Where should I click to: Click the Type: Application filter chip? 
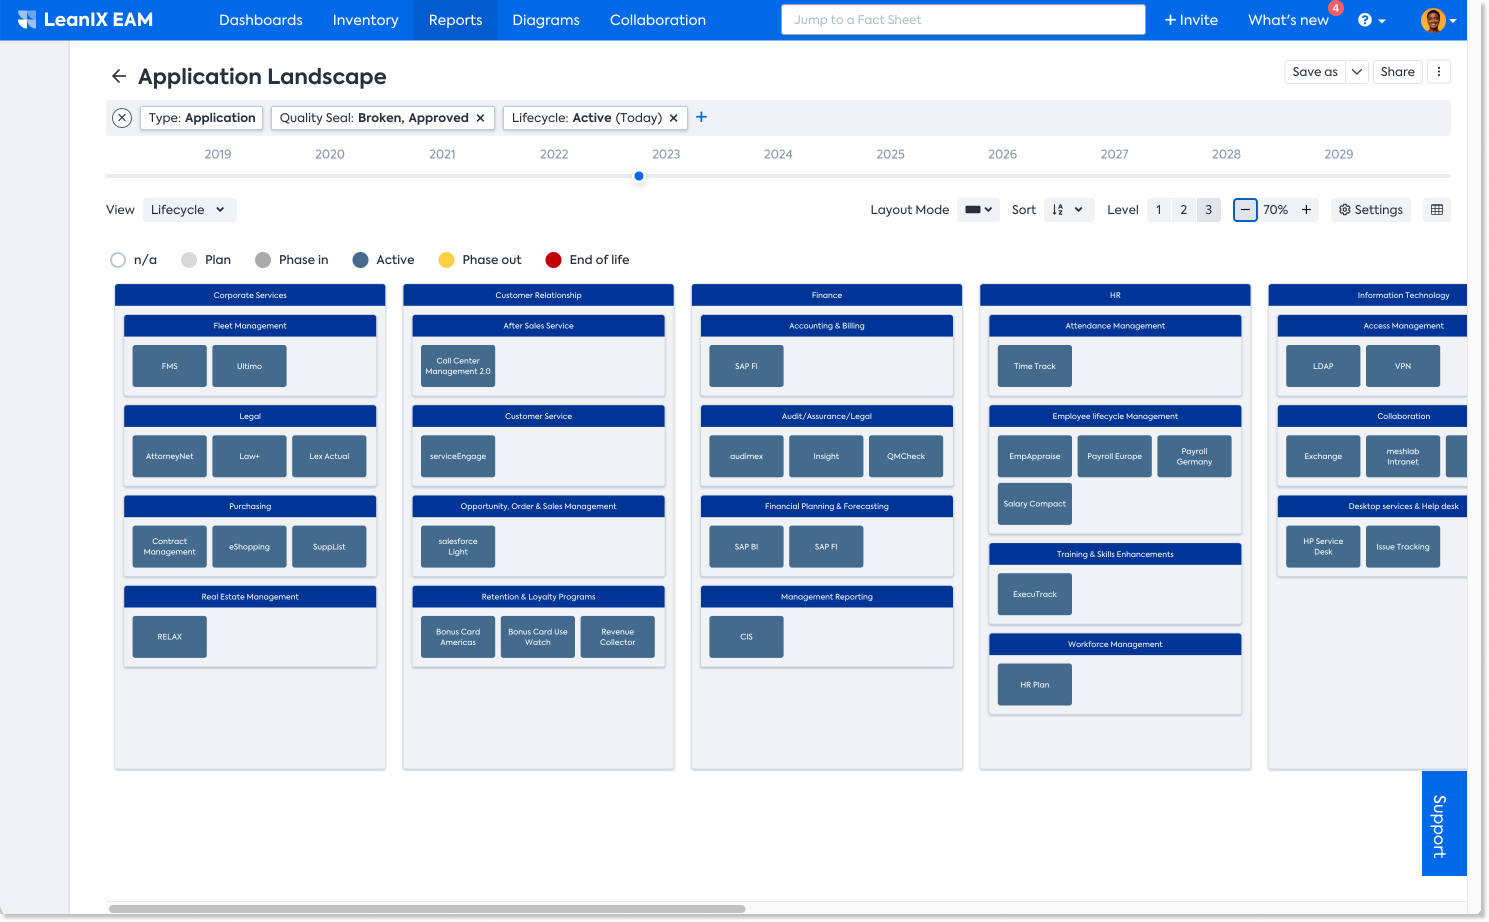point(202,118)
